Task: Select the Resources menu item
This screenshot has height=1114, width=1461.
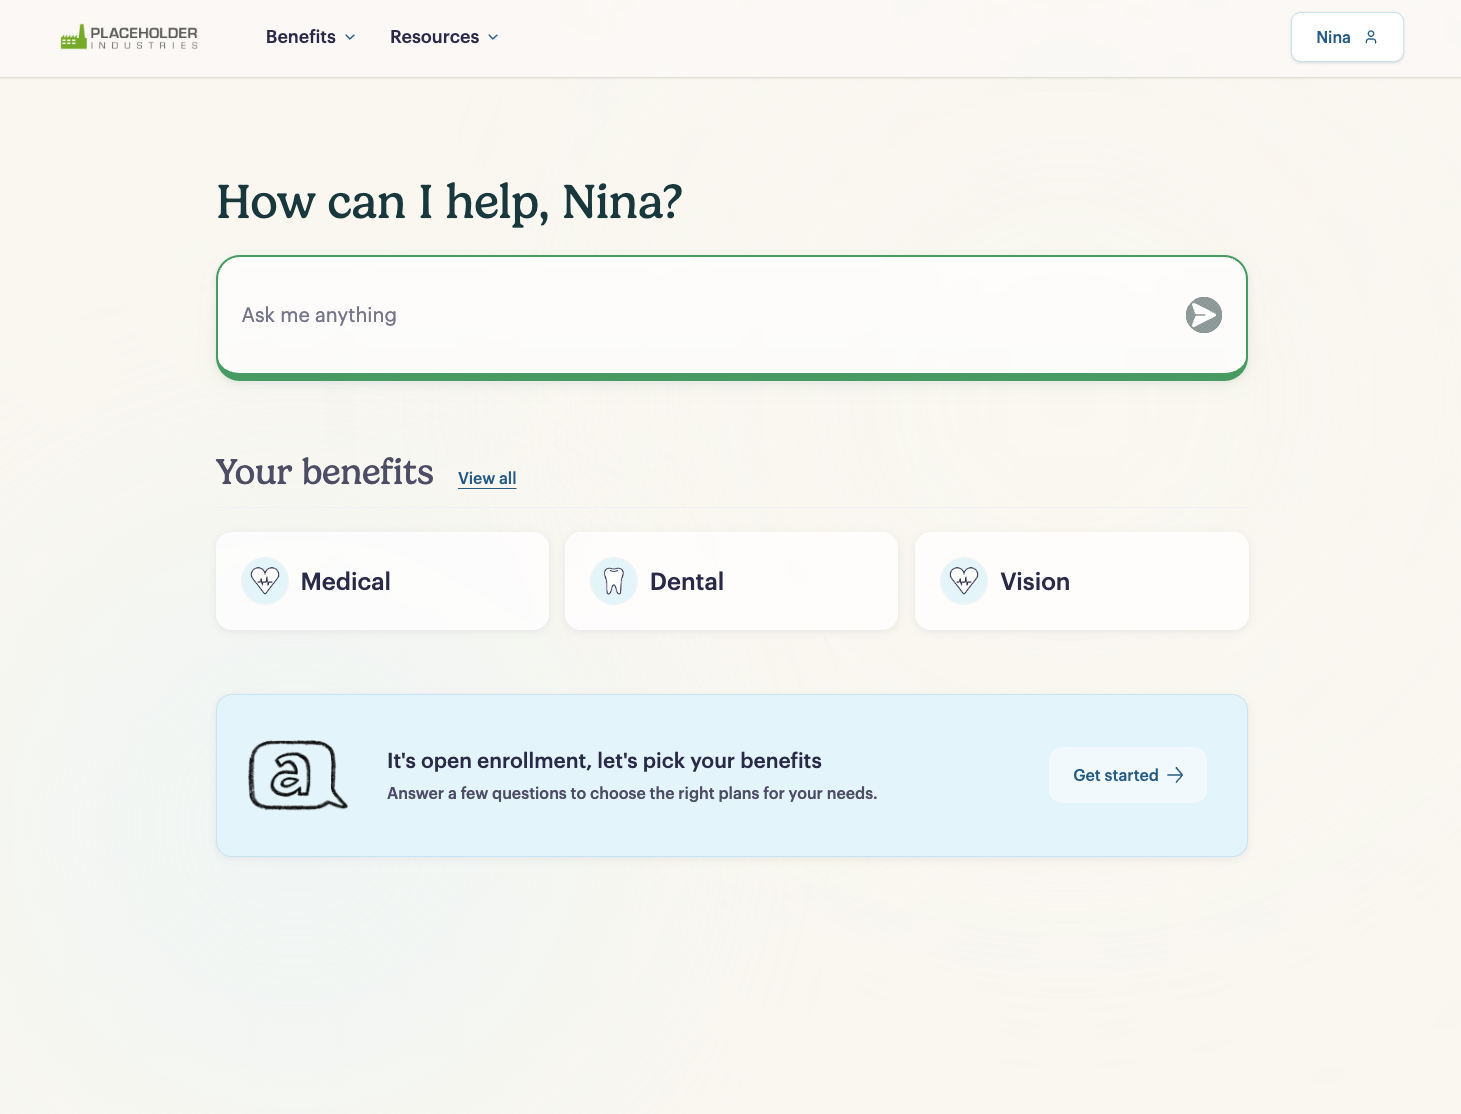Action: click(x=434, y=36)
